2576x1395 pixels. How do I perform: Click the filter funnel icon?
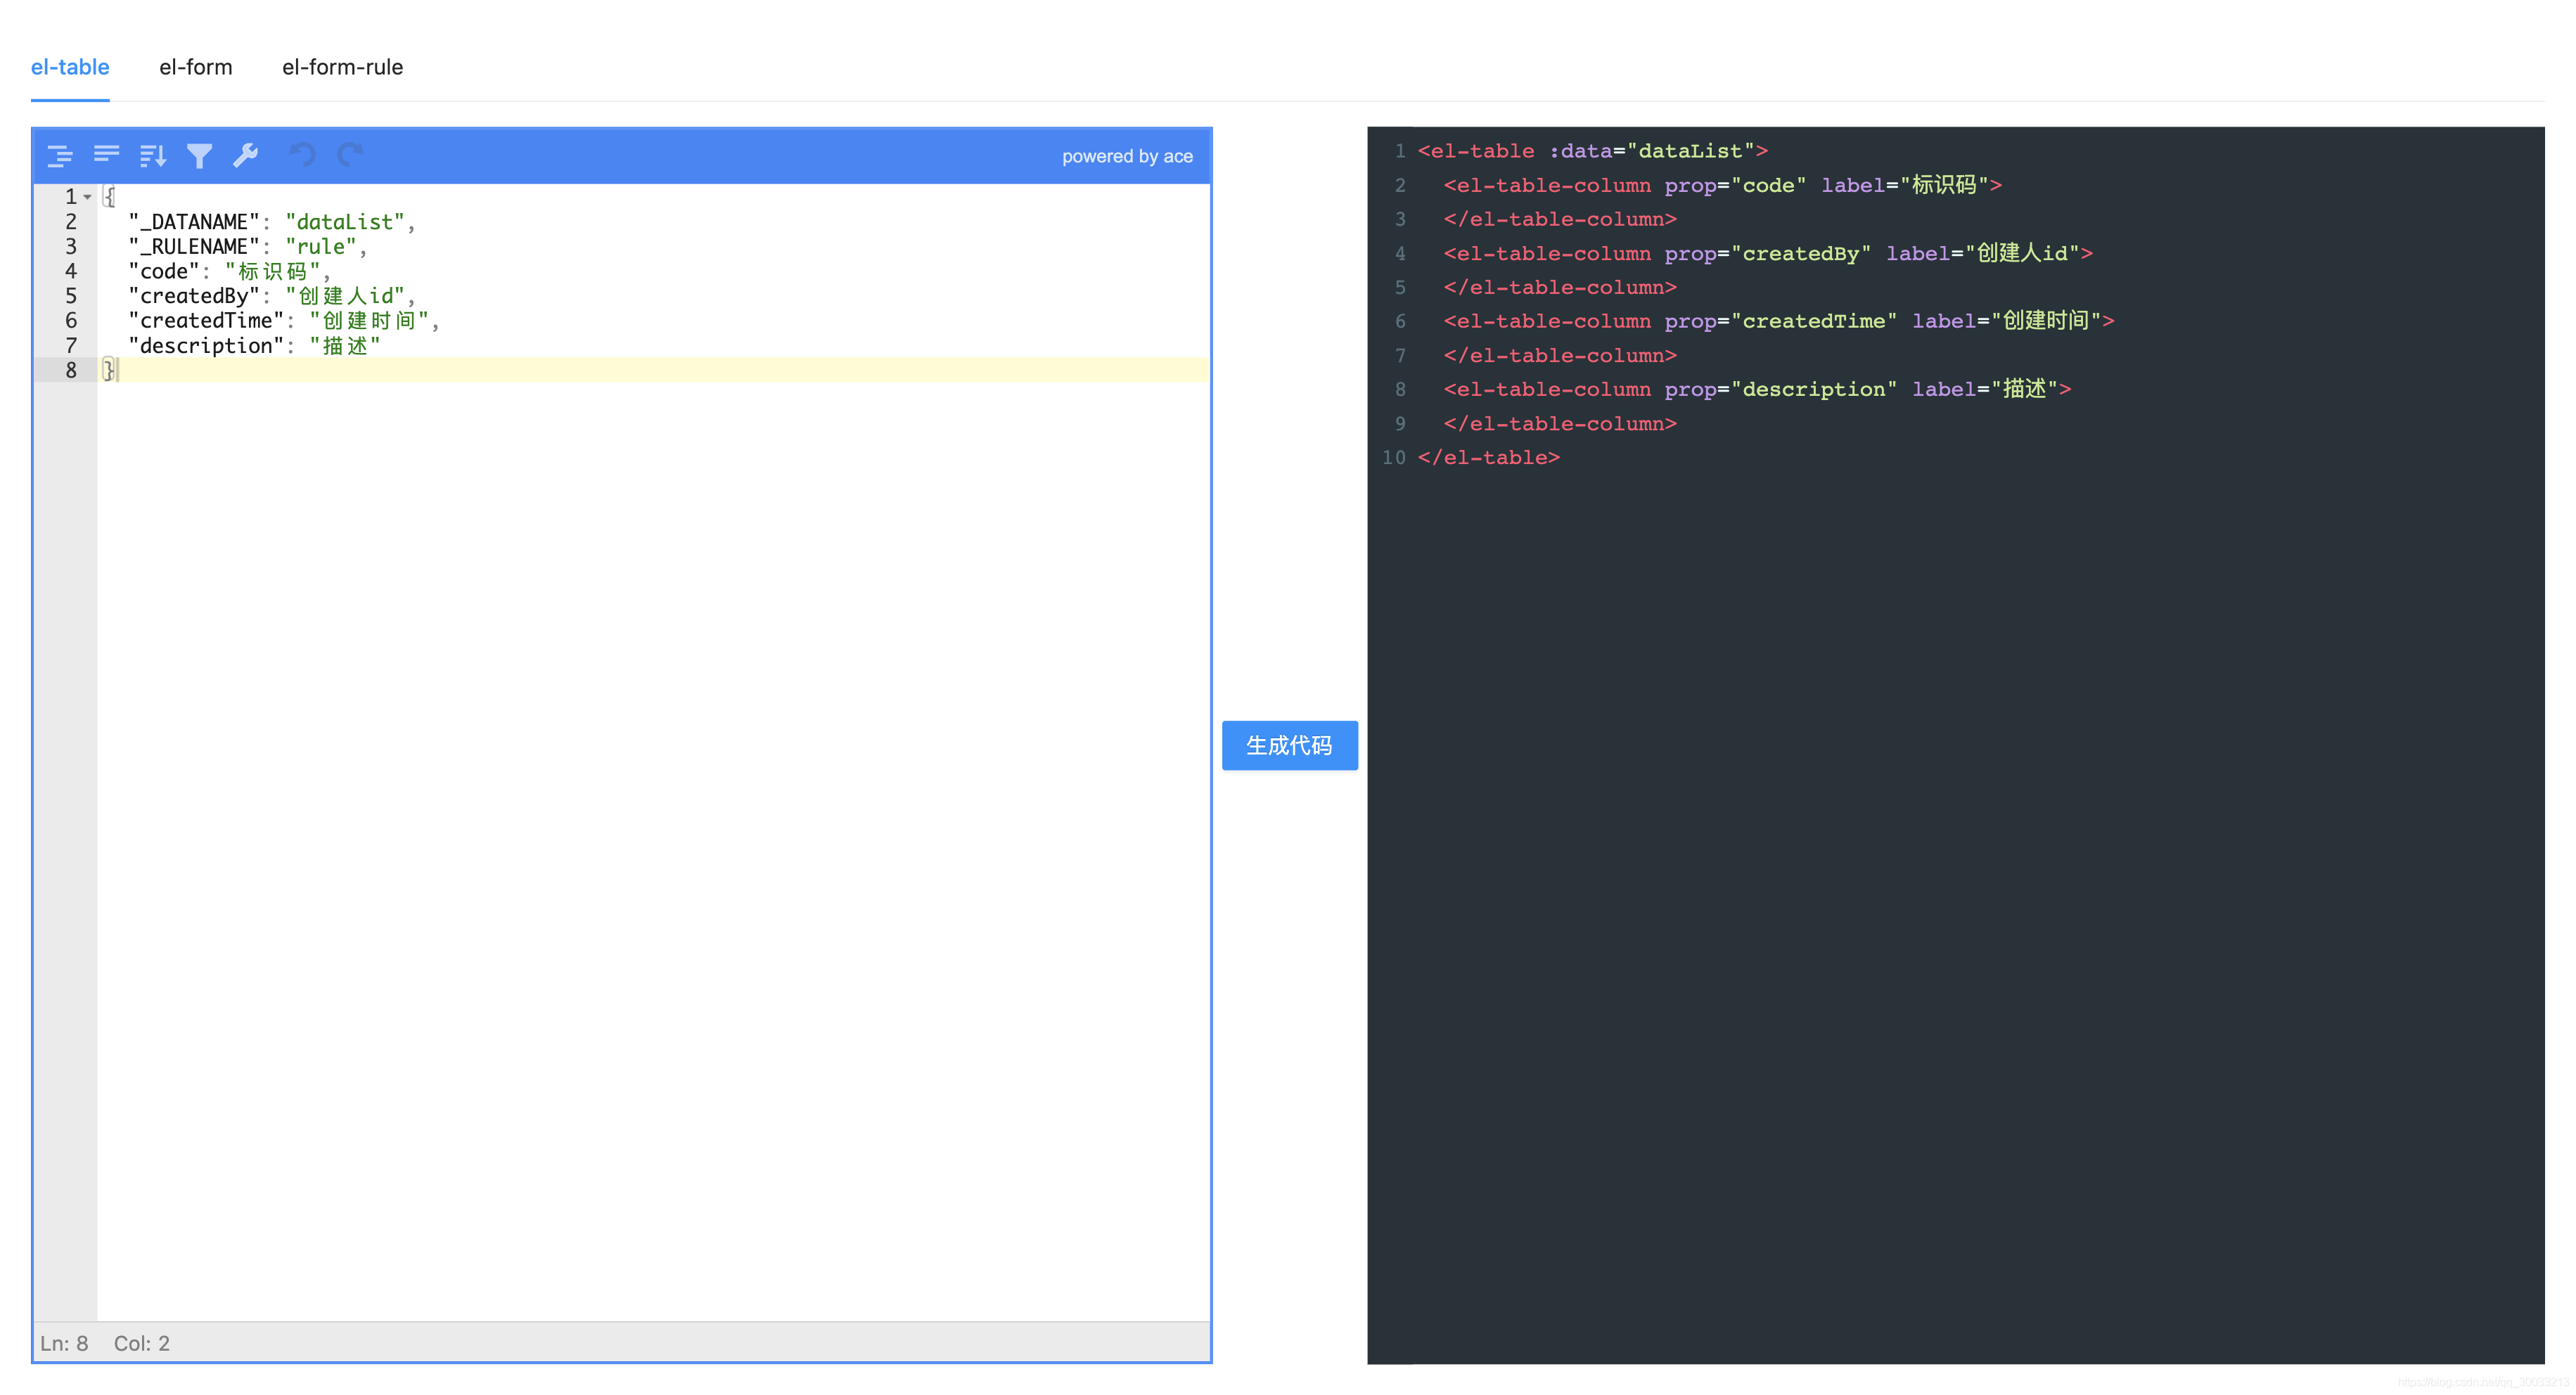pyautogui.click(x=199, y=155)
